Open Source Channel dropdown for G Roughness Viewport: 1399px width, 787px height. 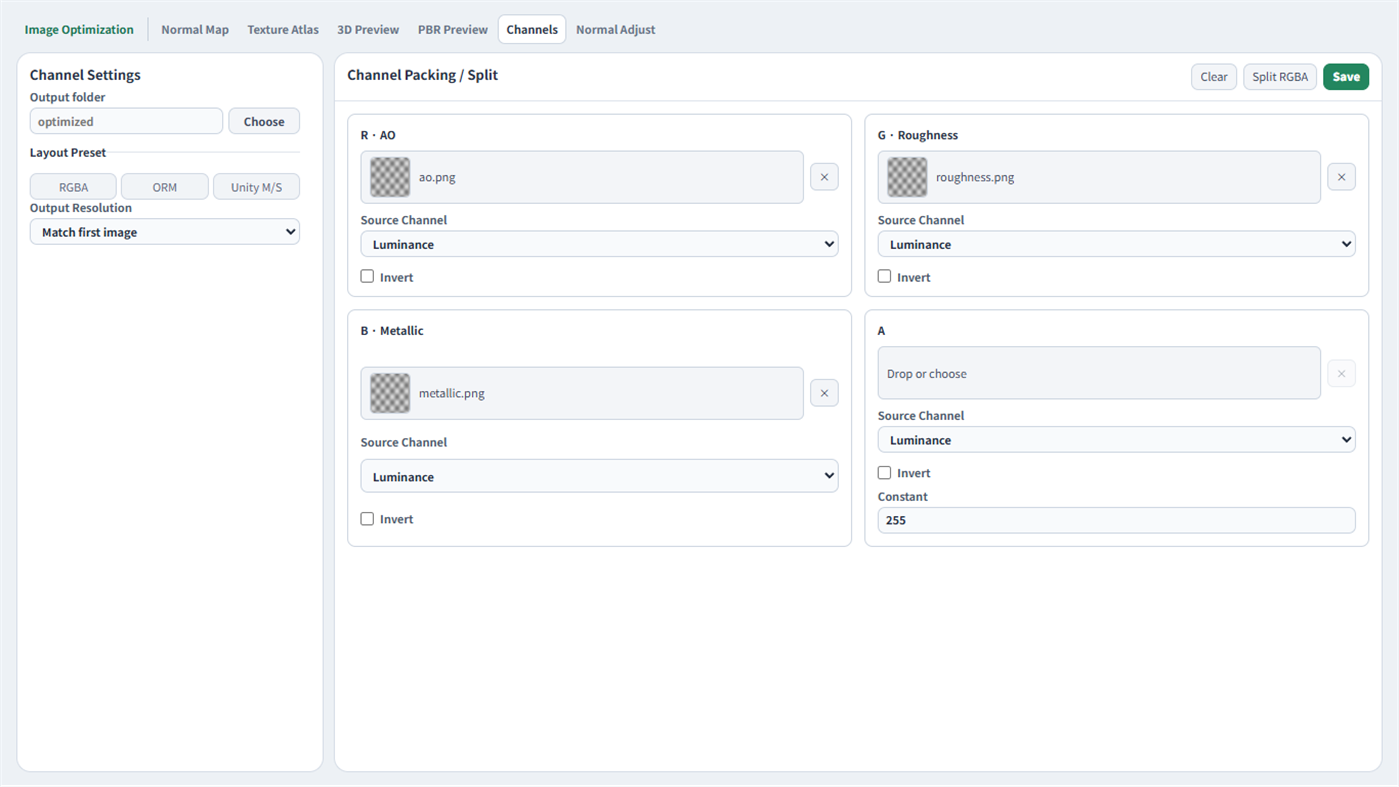click(x=1116, y=244)
